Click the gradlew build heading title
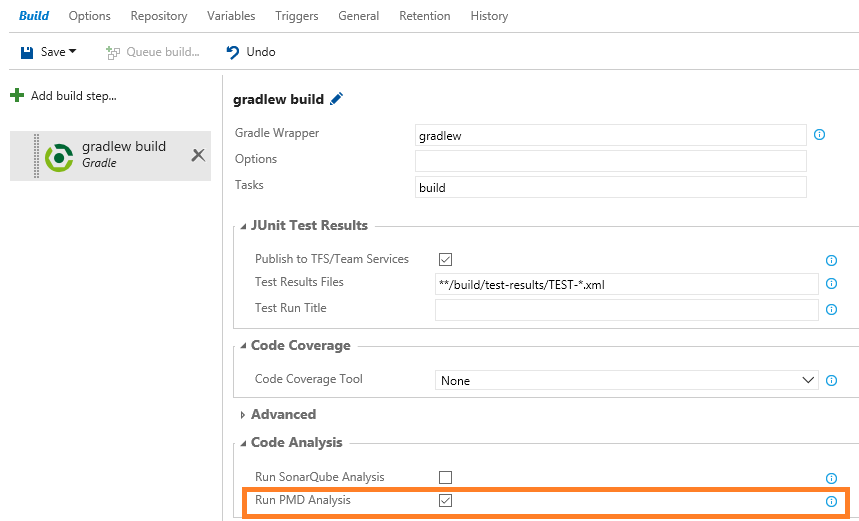 pyautogui.click(x=278, y=99)
